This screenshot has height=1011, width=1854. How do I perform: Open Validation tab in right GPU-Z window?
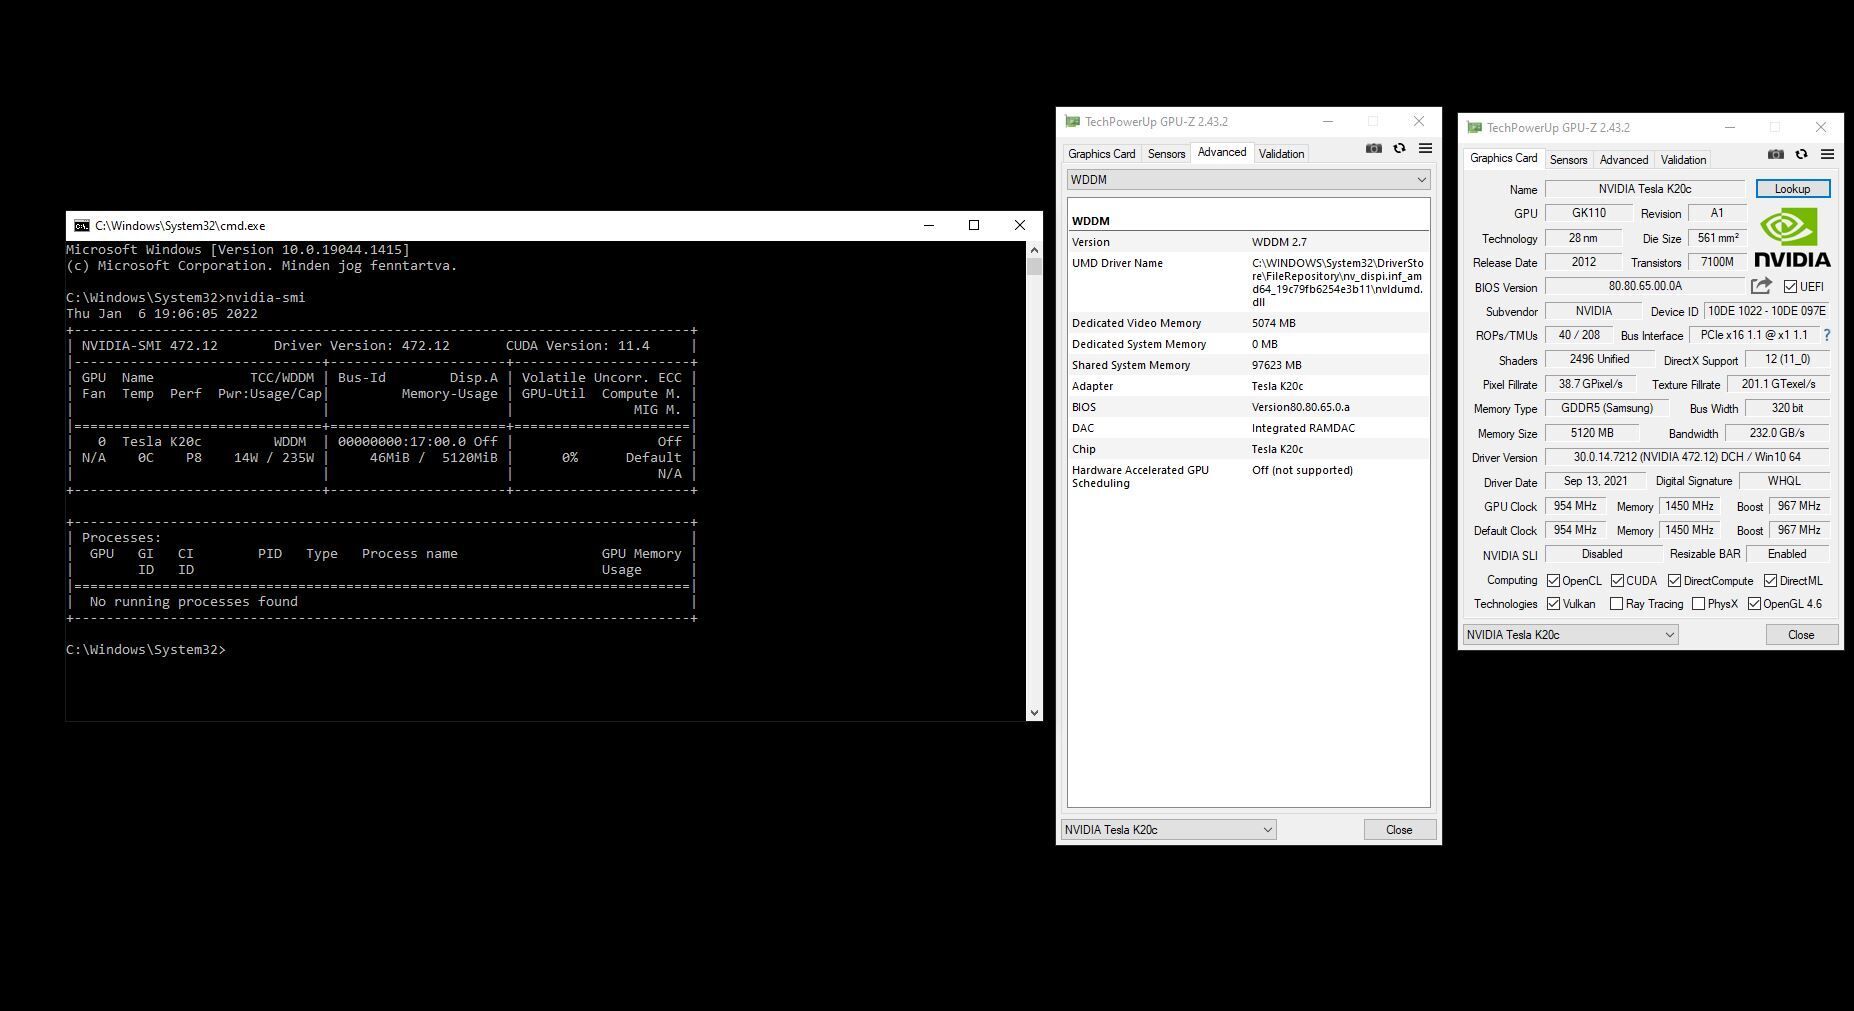[1683, 160]
